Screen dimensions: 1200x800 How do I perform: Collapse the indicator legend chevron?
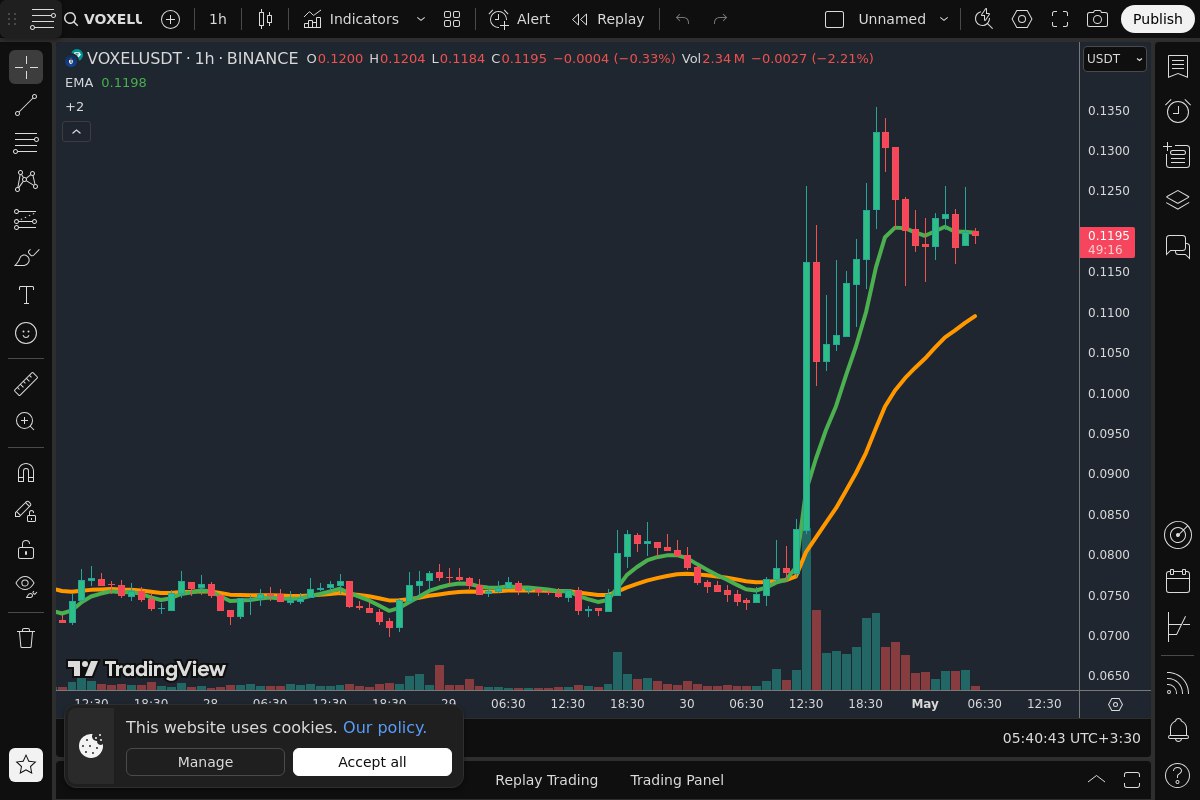76,131
